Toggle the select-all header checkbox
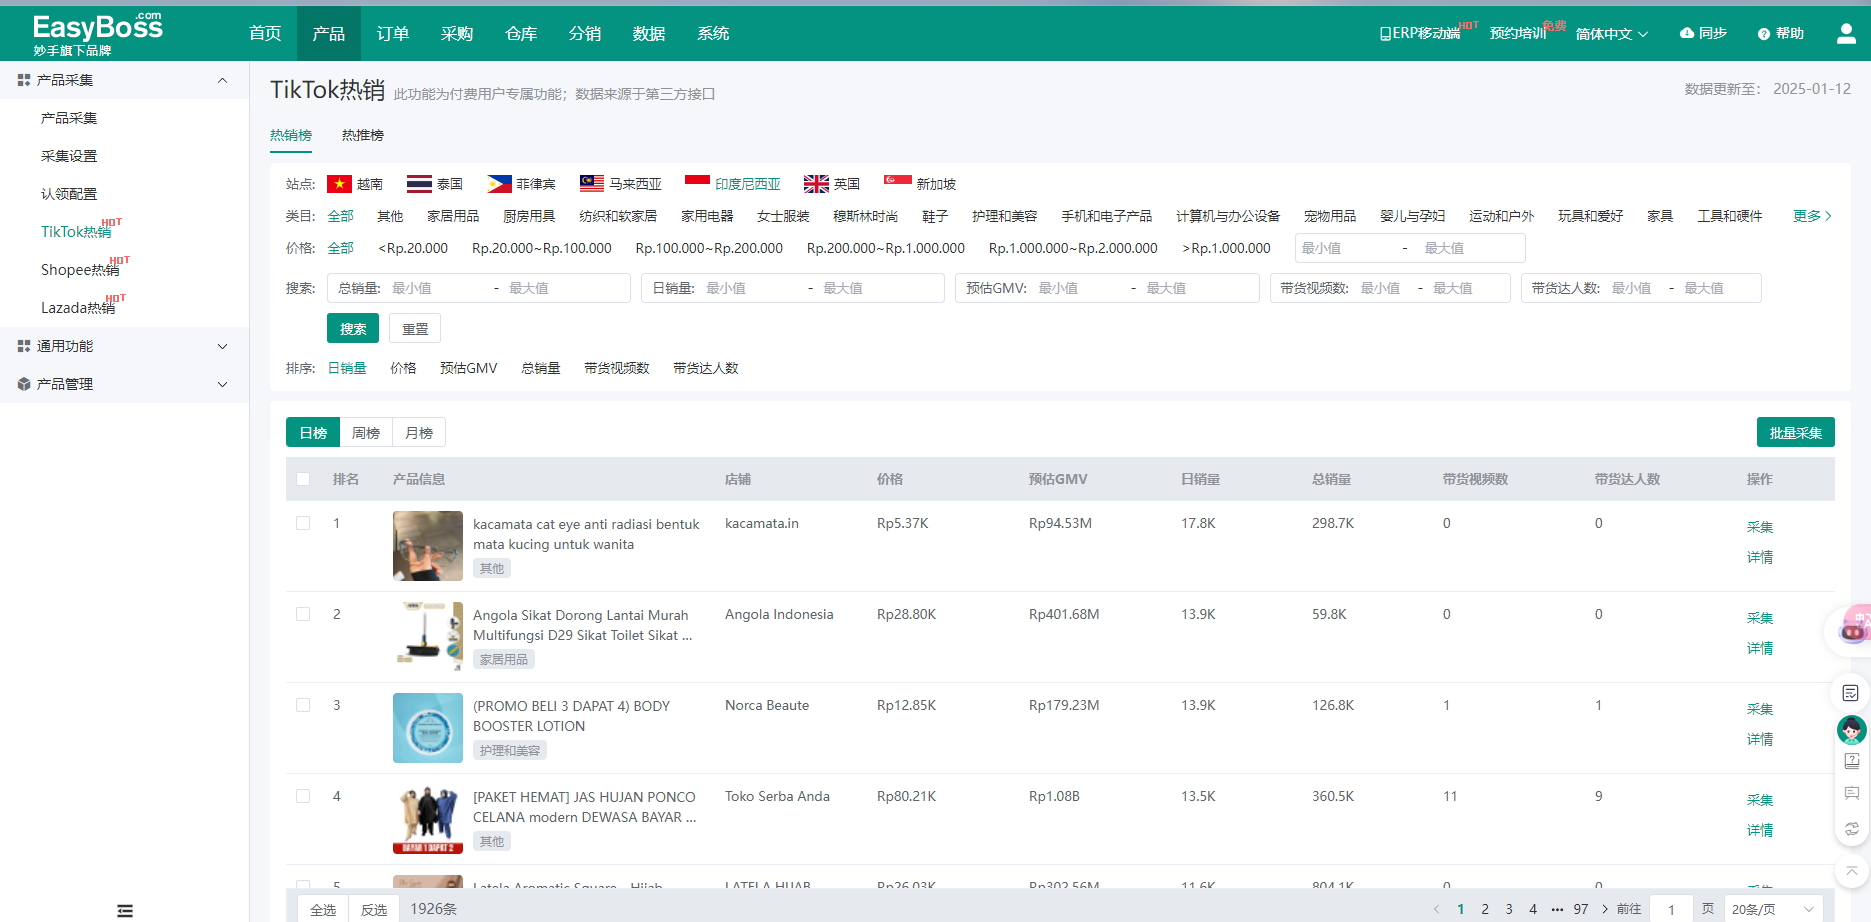This screenshot has height=922, width=1871. [303, 479]
